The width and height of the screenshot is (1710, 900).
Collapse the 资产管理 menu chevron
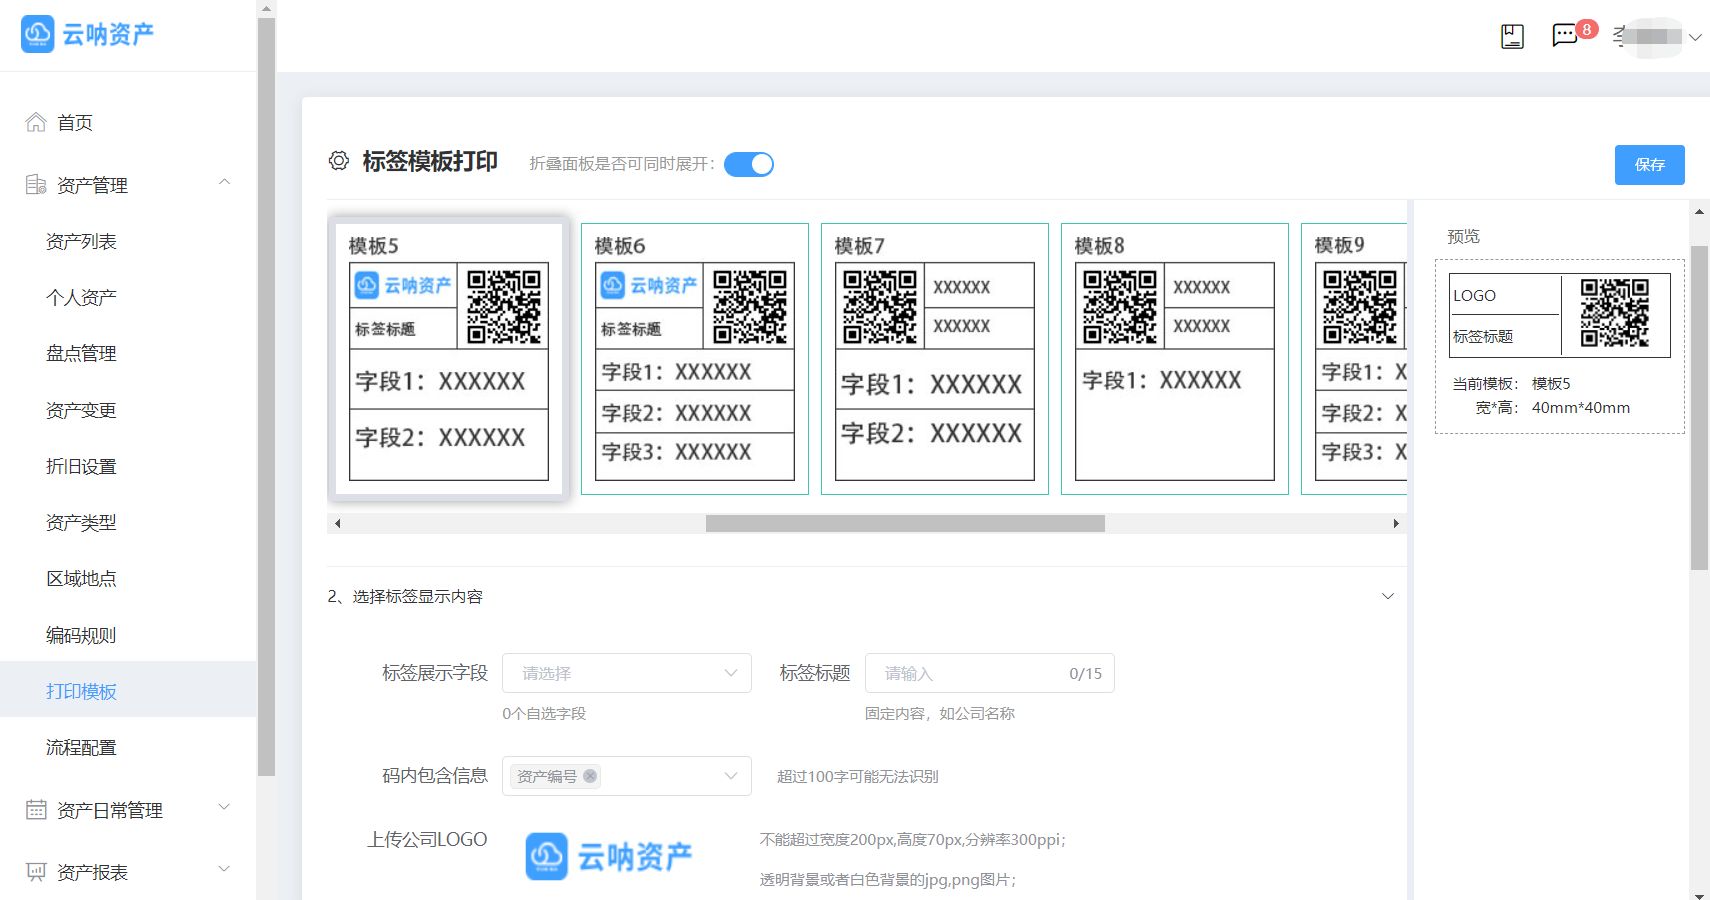(225, 182)
